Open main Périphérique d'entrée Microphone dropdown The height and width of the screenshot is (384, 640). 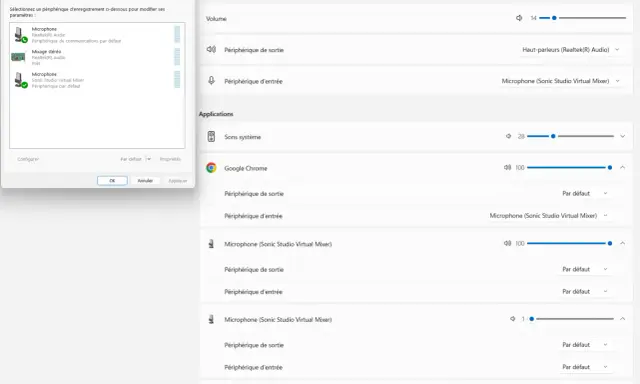(x=560, y=81)
